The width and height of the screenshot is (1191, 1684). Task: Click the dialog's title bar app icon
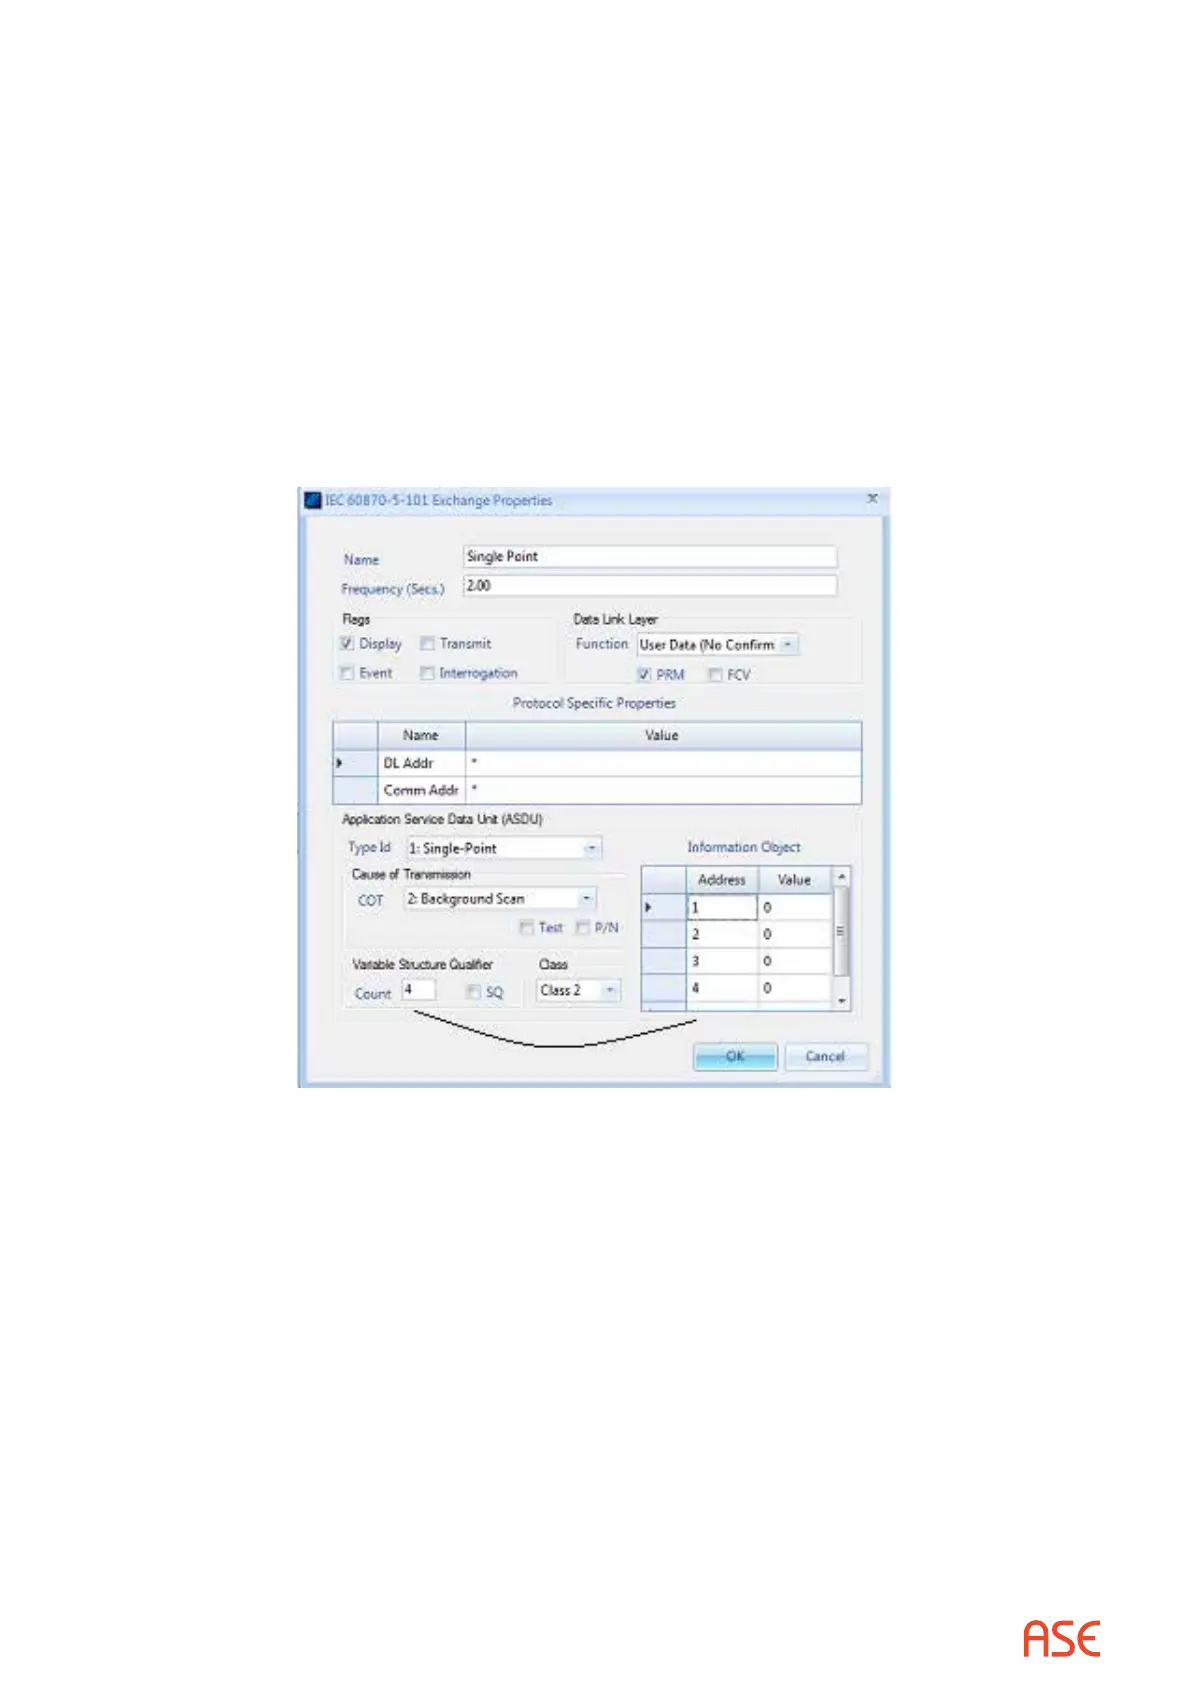coord(313,499)
